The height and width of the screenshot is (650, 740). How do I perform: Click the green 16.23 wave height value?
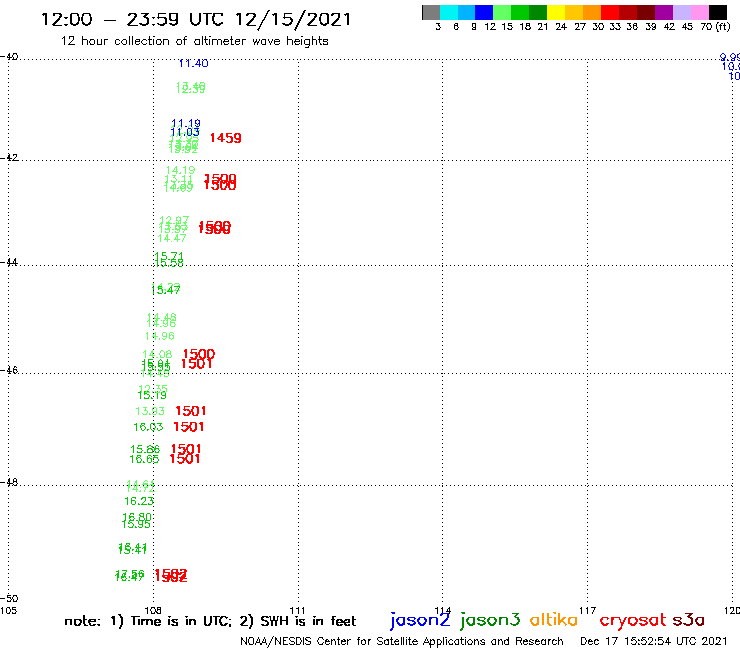pos(139,501)
